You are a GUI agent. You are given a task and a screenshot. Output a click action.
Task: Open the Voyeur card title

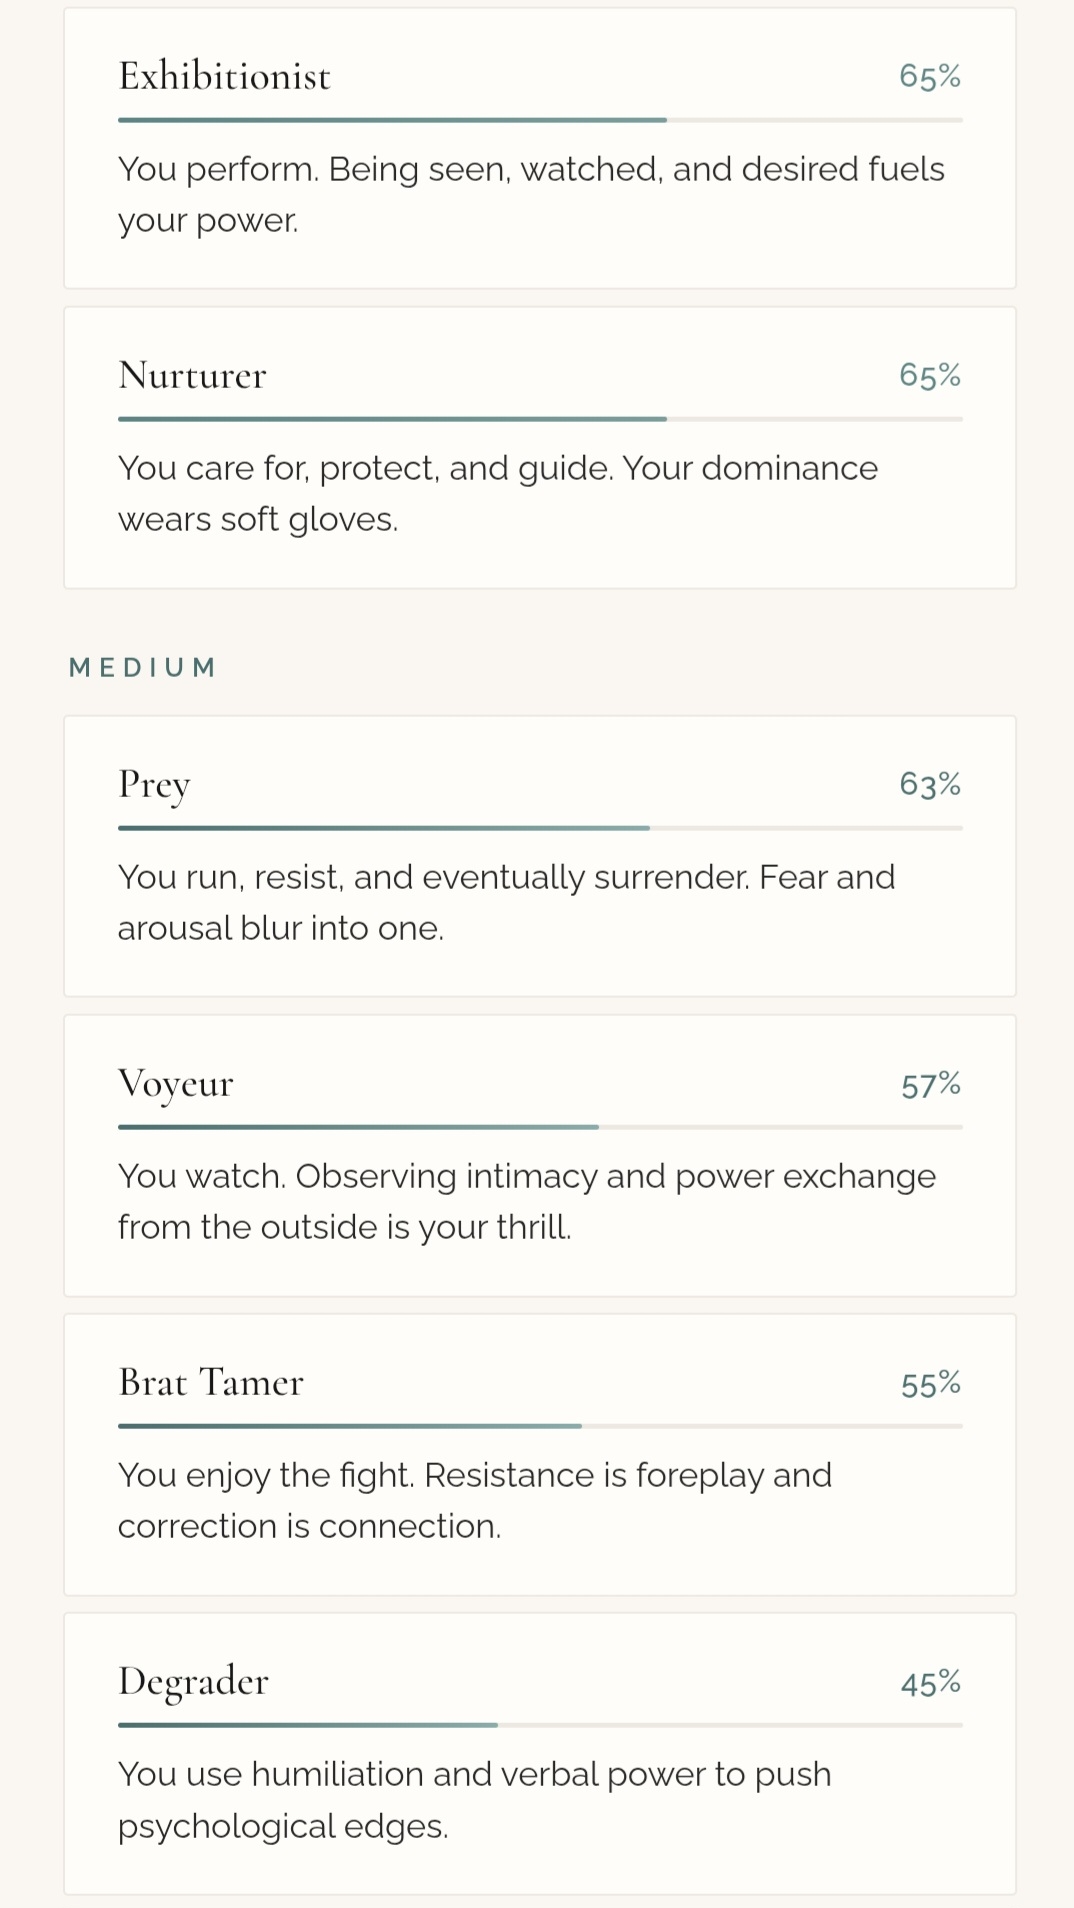tap(176, 1084)
